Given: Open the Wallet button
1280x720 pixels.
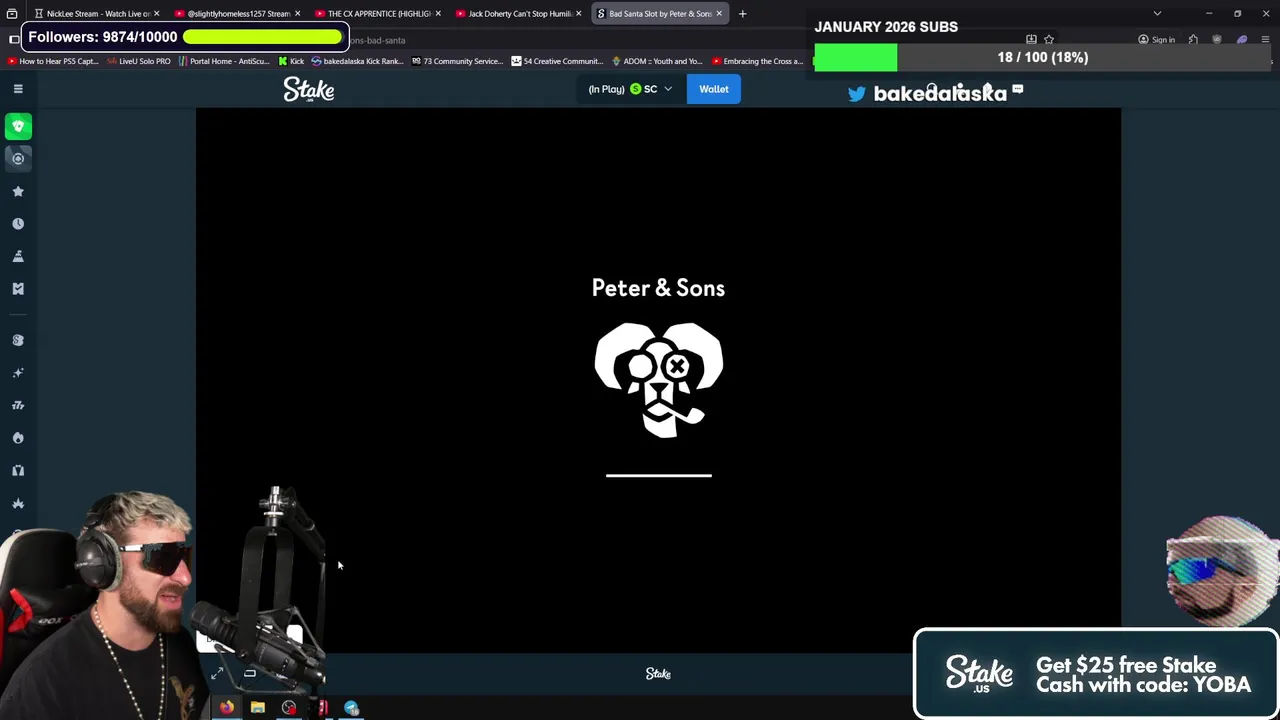Looking at the screenshot, I should point(714,89).
